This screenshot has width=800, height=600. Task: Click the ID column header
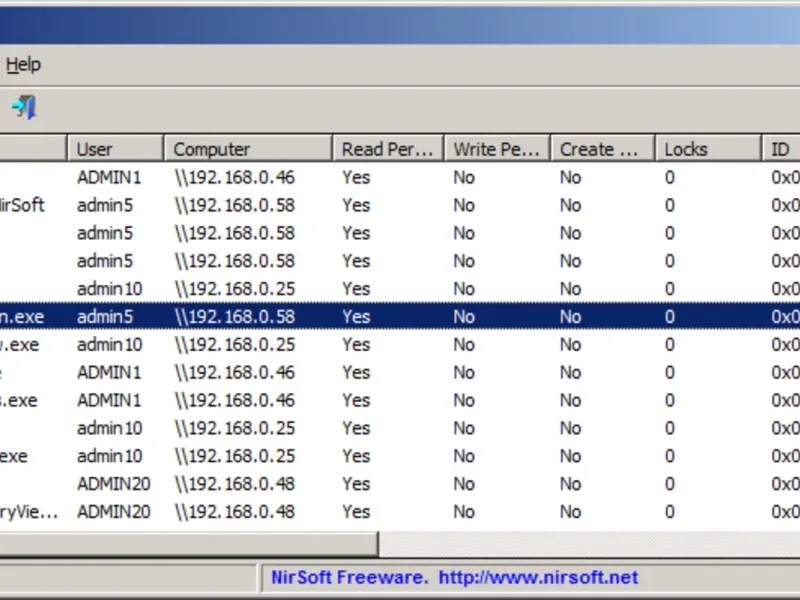(780, 149)
